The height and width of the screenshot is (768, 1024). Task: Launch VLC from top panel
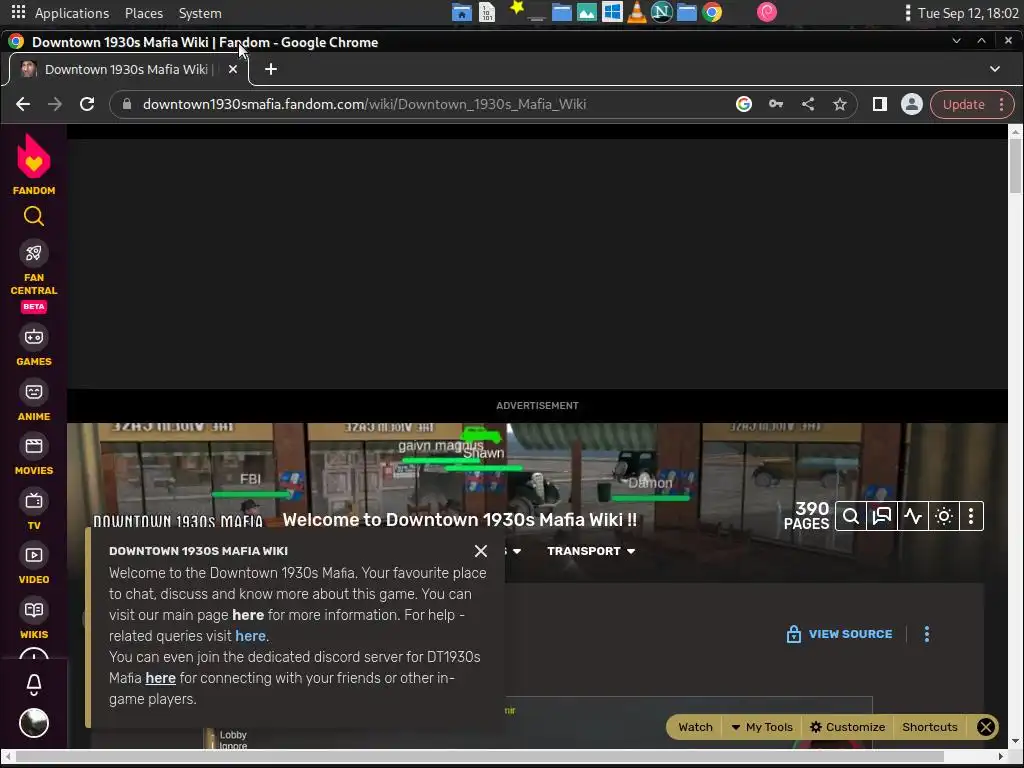pyautogui.click(x=636, y=12)
